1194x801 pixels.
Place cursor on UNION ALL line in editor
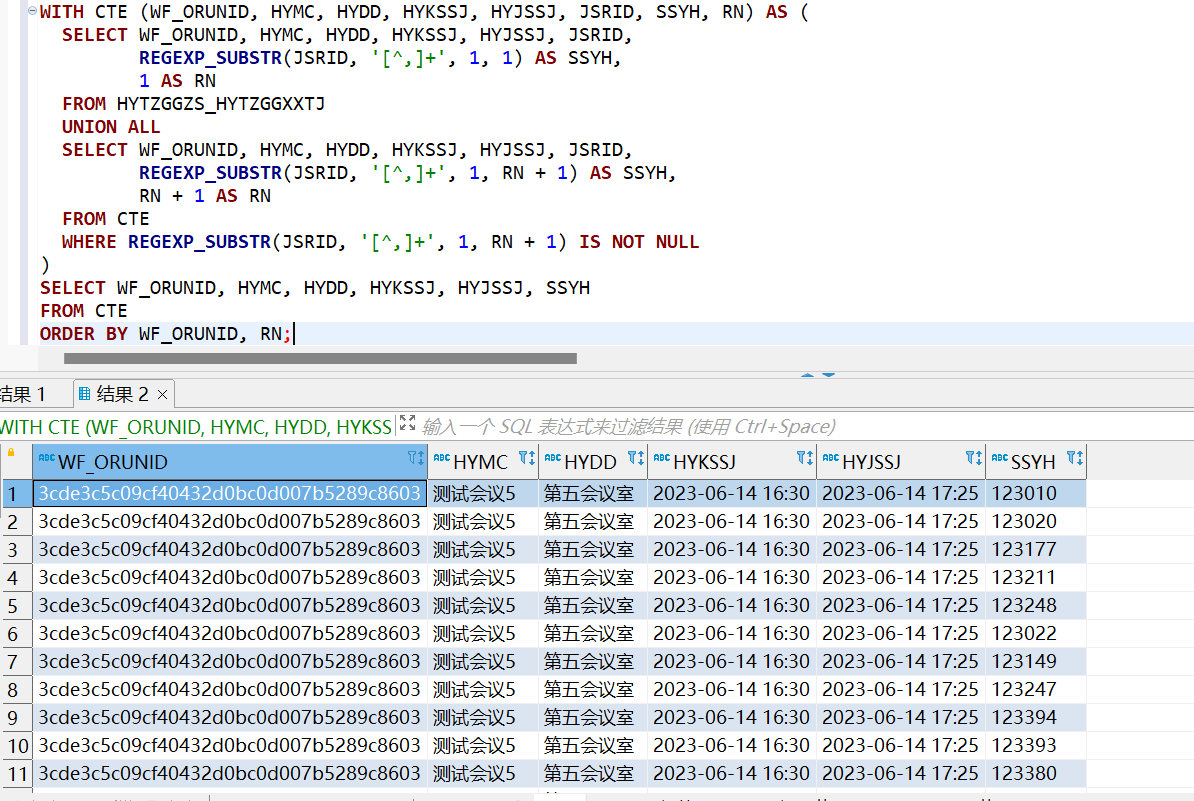click(111, 126)
